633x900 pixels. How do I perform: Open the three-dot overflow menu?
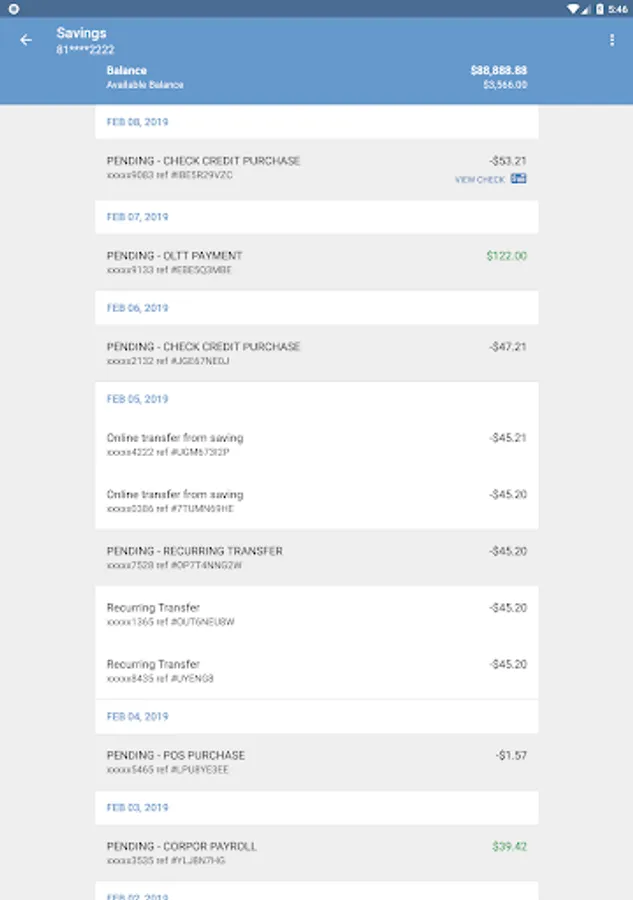612,40
